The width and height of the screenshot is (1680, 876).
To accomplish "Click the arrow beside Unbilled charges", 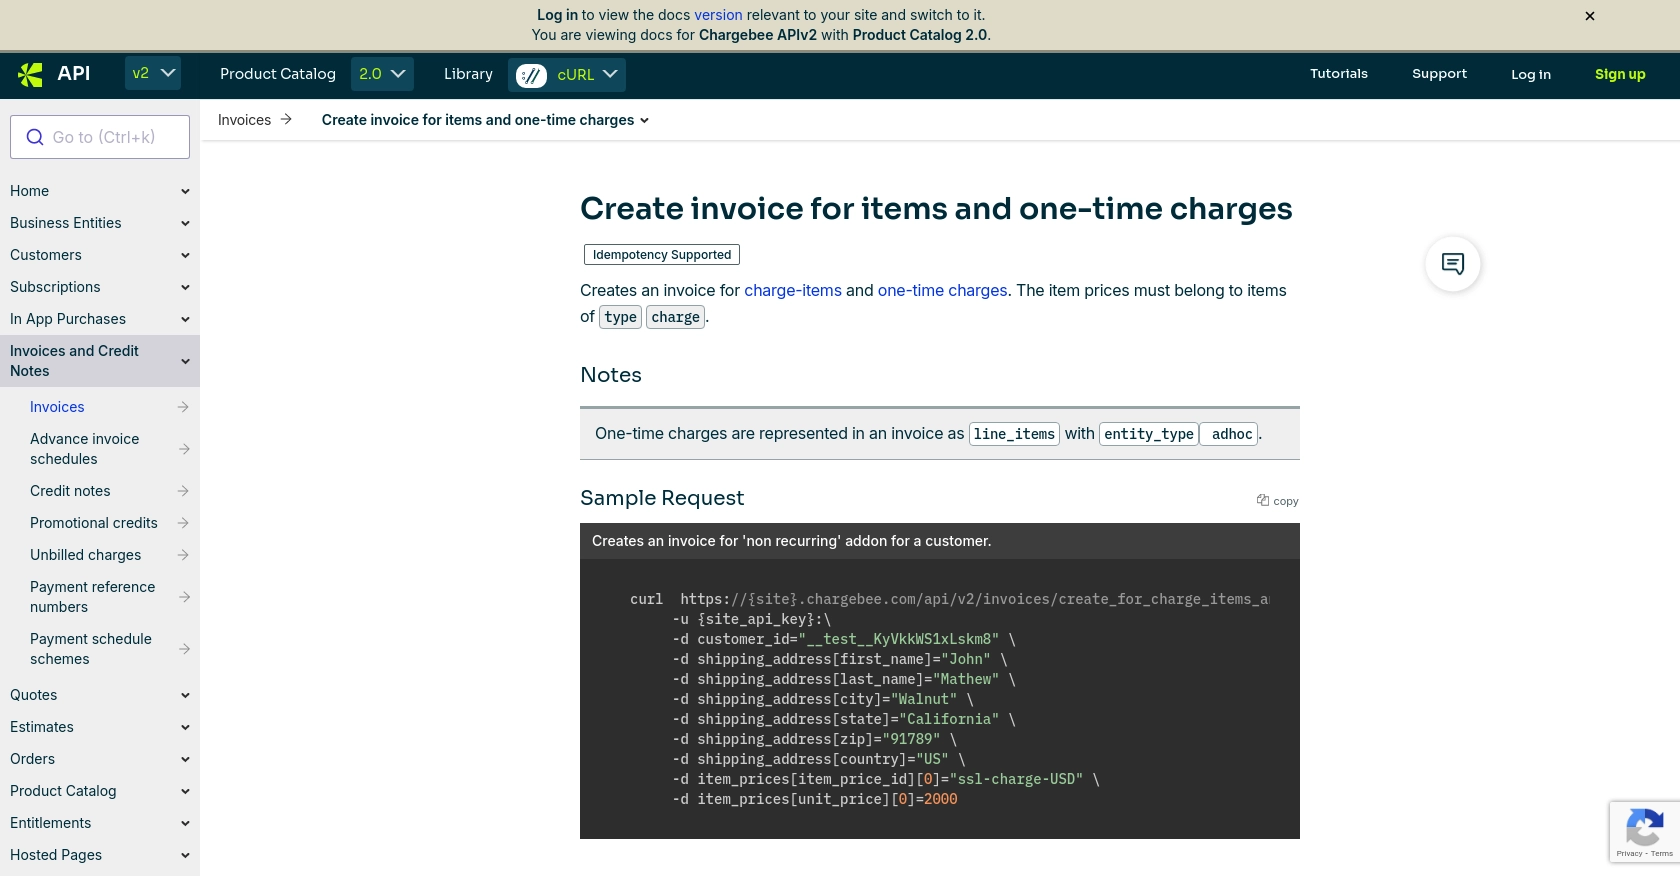I will [183, 555].
